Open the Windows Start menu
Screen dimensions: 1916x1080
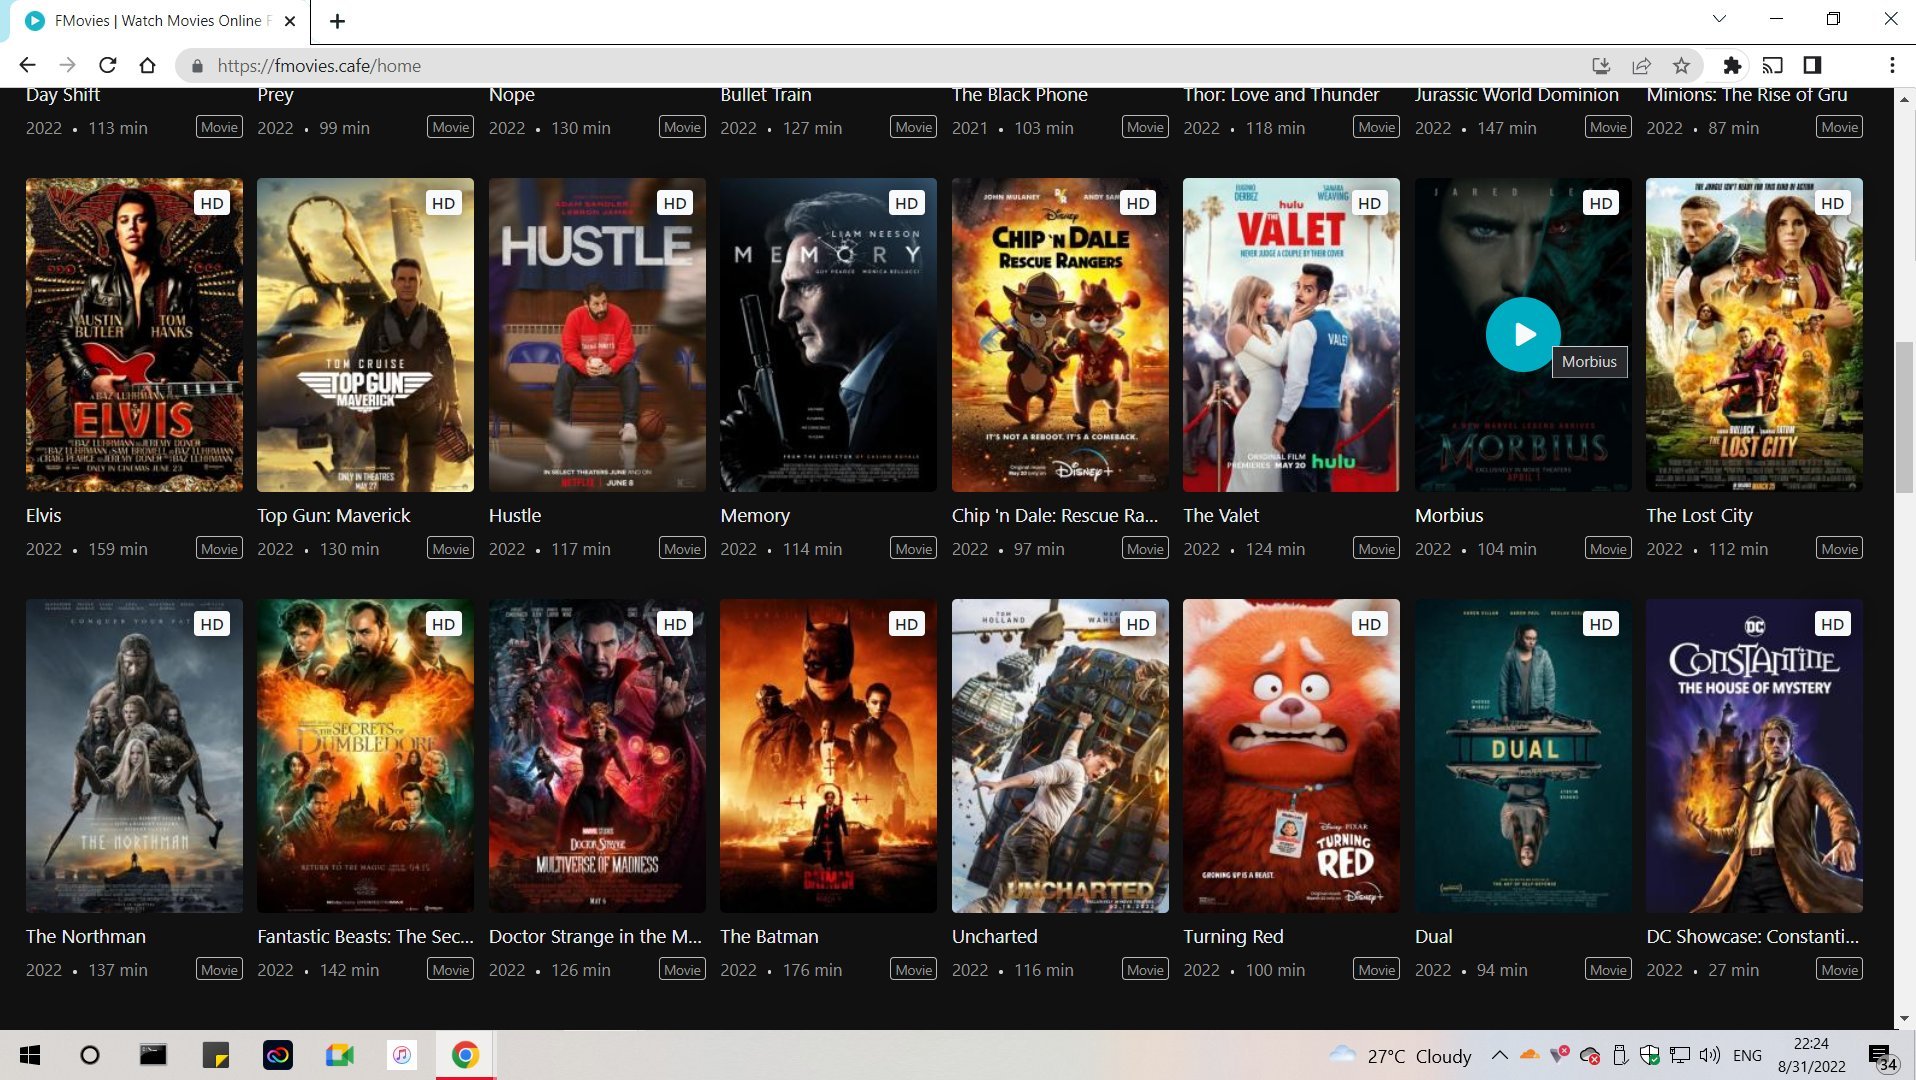pos(30,1055)
